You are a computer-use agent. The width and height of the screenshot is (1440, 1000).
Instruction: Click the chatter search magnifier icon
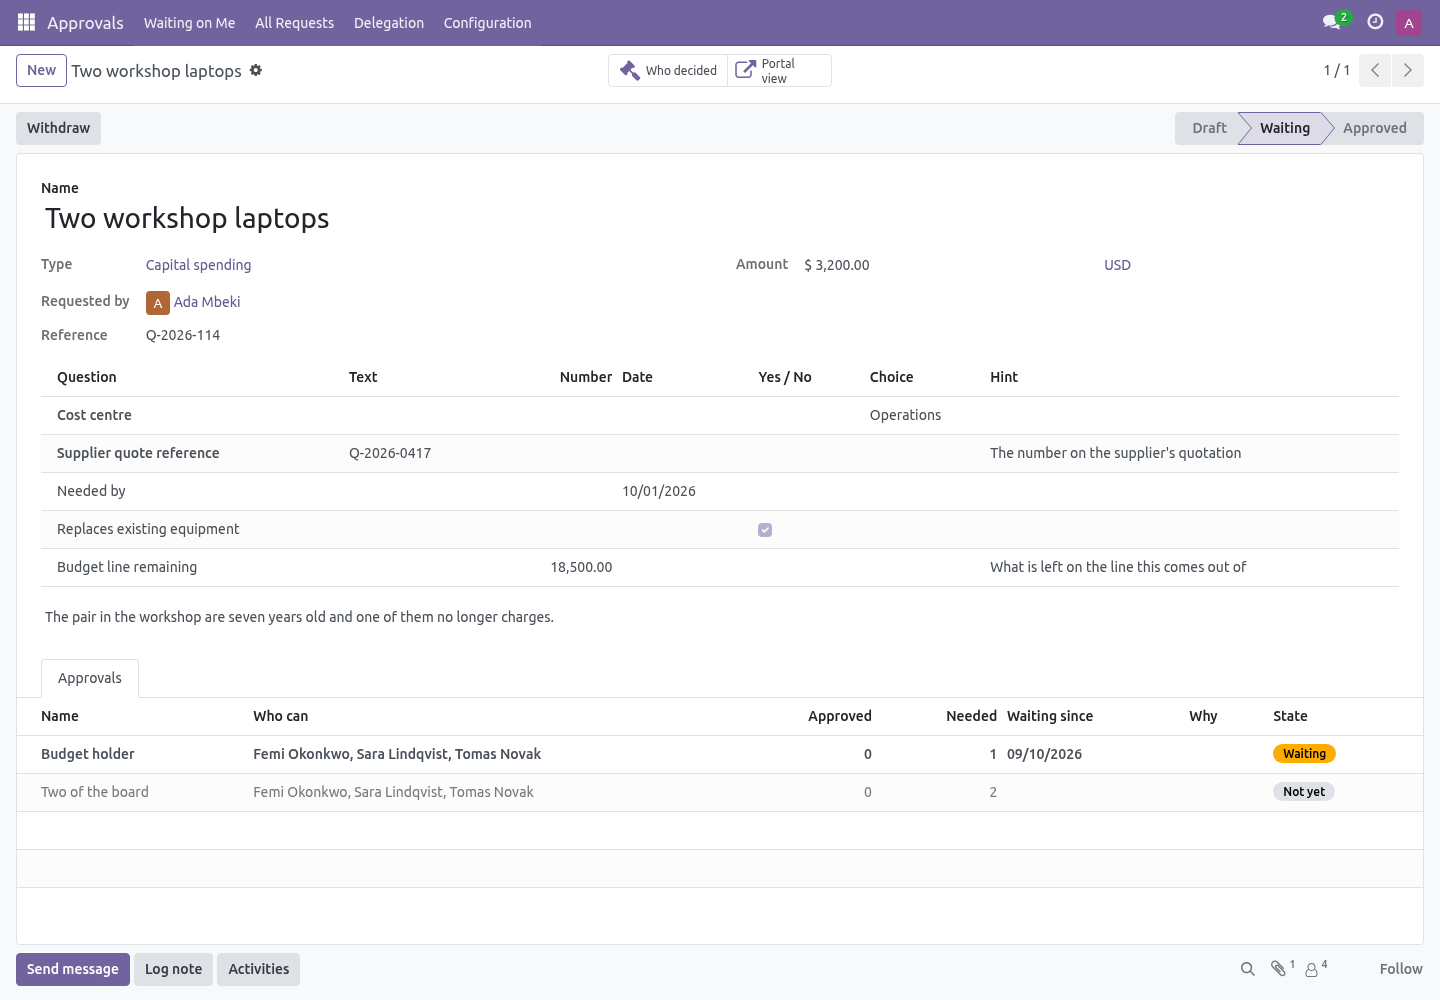point(1248,969)
